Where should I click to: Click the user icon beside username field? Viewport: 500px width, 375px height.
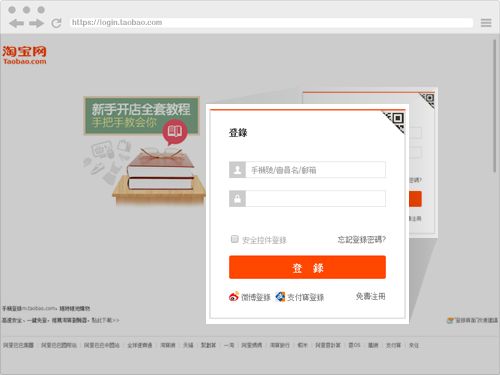click(237, 170)
